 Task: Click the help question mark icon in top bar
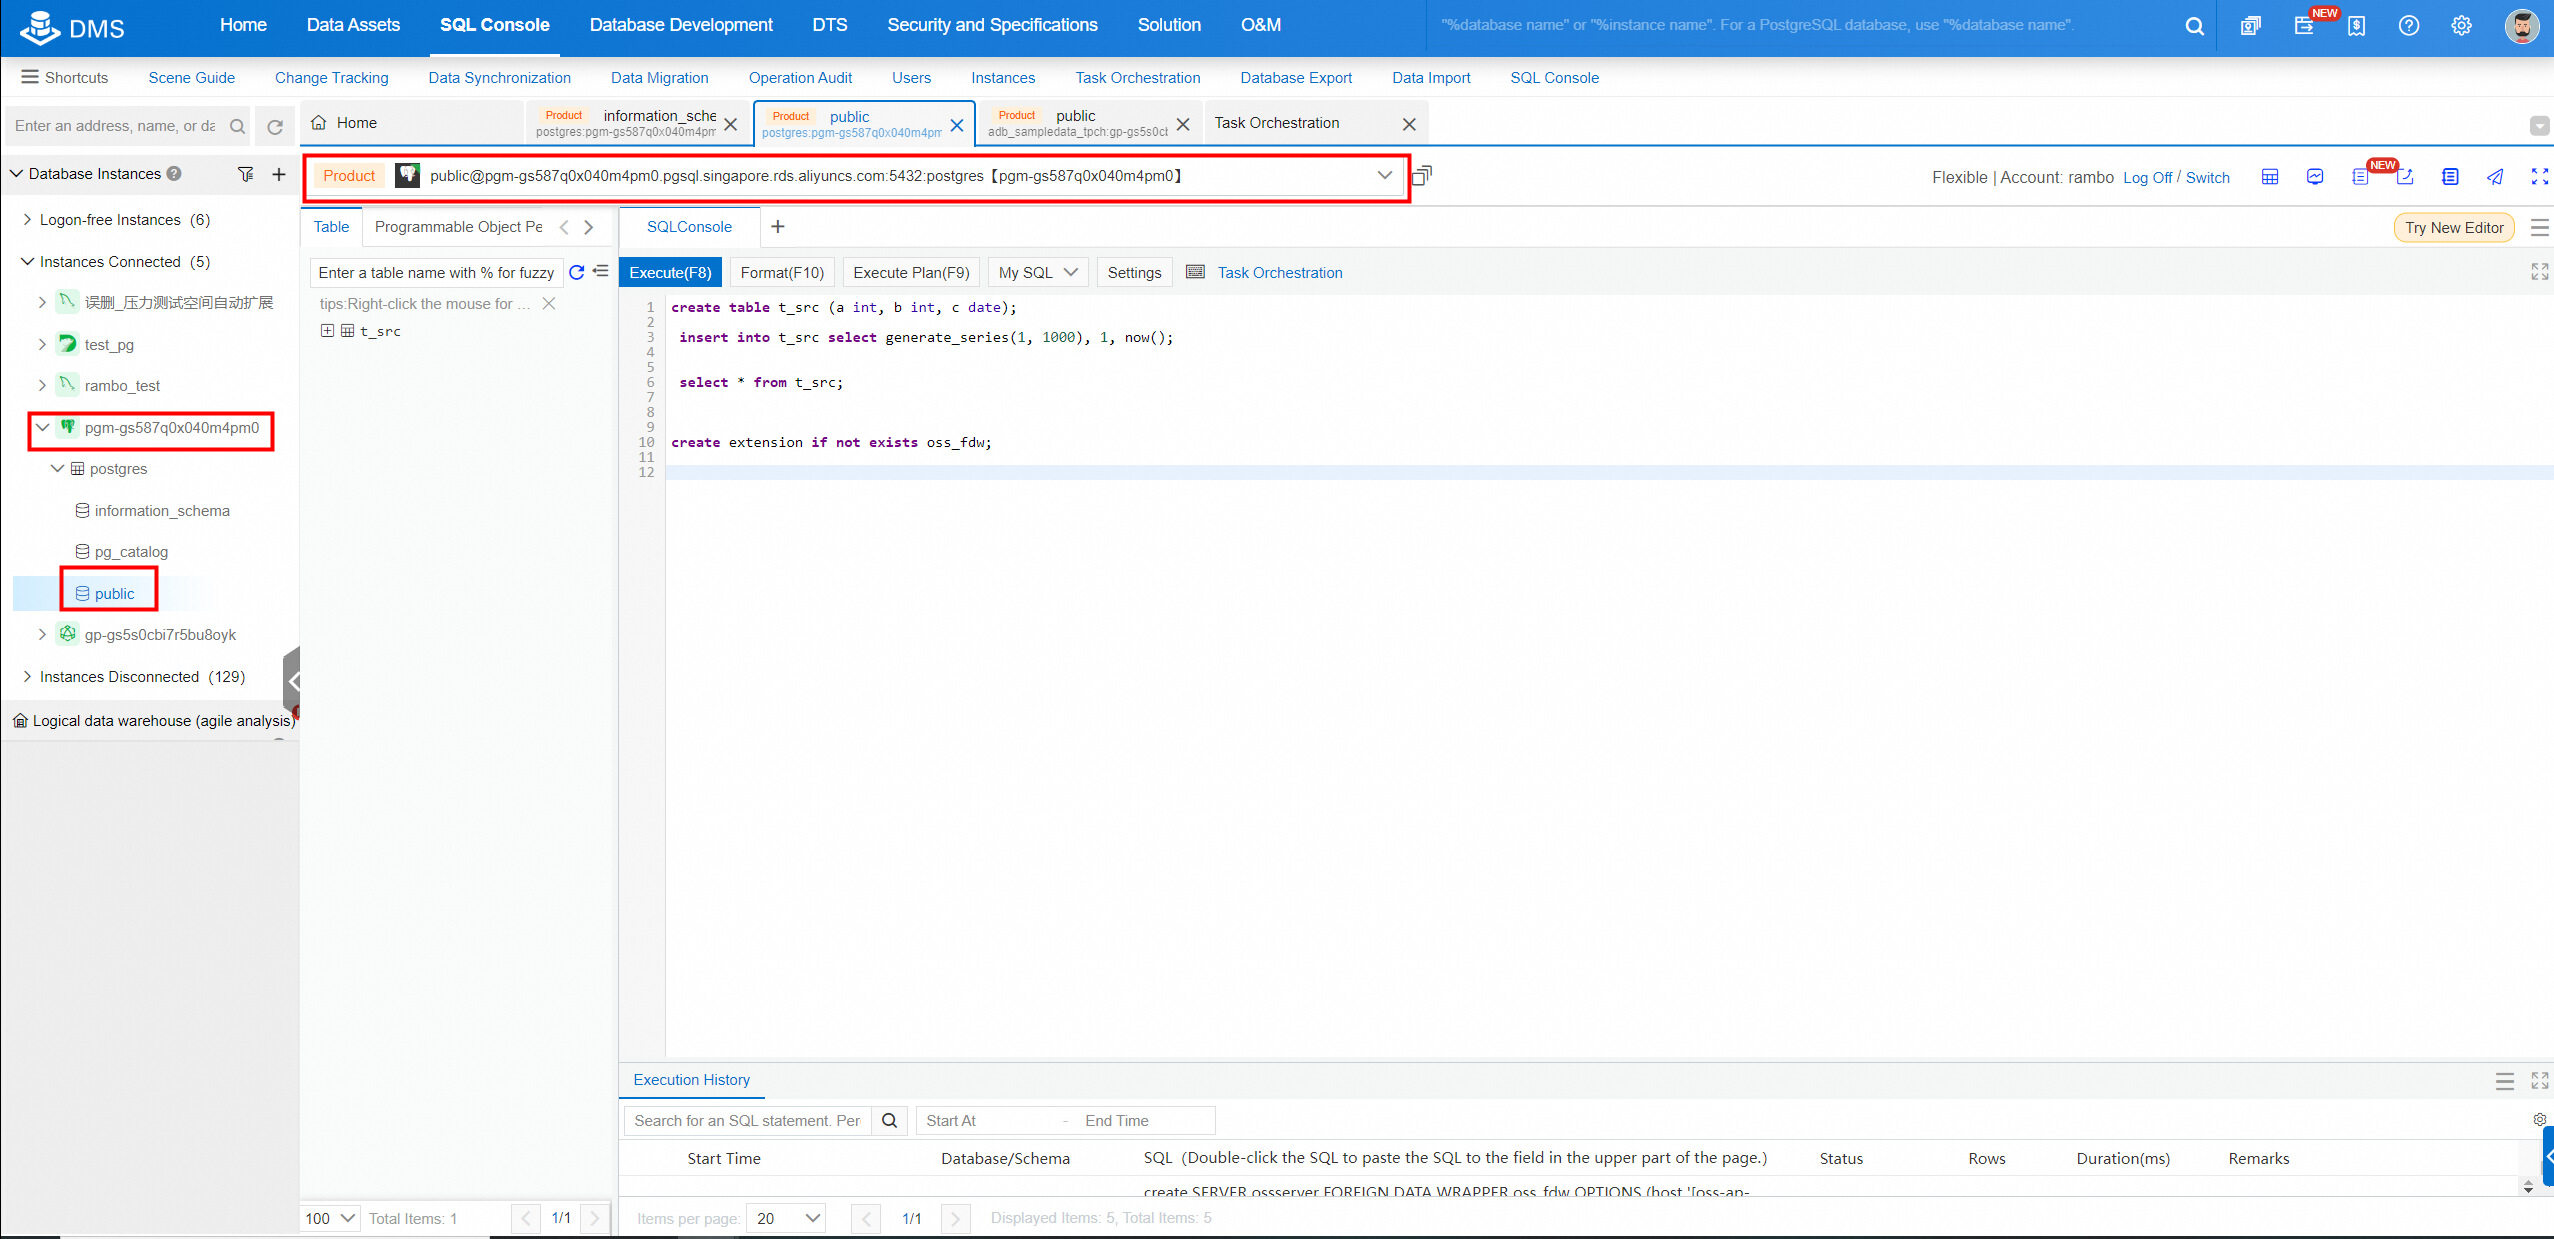click(2408, 26)
